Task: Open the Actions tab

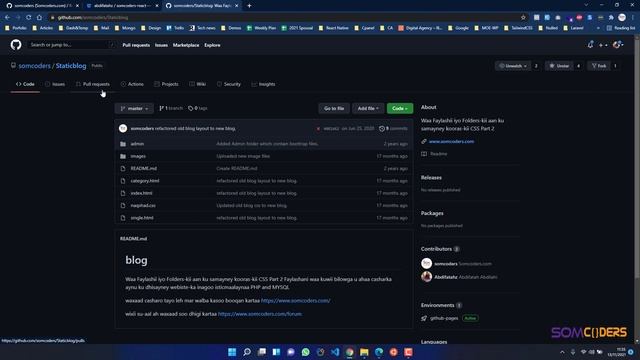Action: pyautogui.click(x=132, y=84)
